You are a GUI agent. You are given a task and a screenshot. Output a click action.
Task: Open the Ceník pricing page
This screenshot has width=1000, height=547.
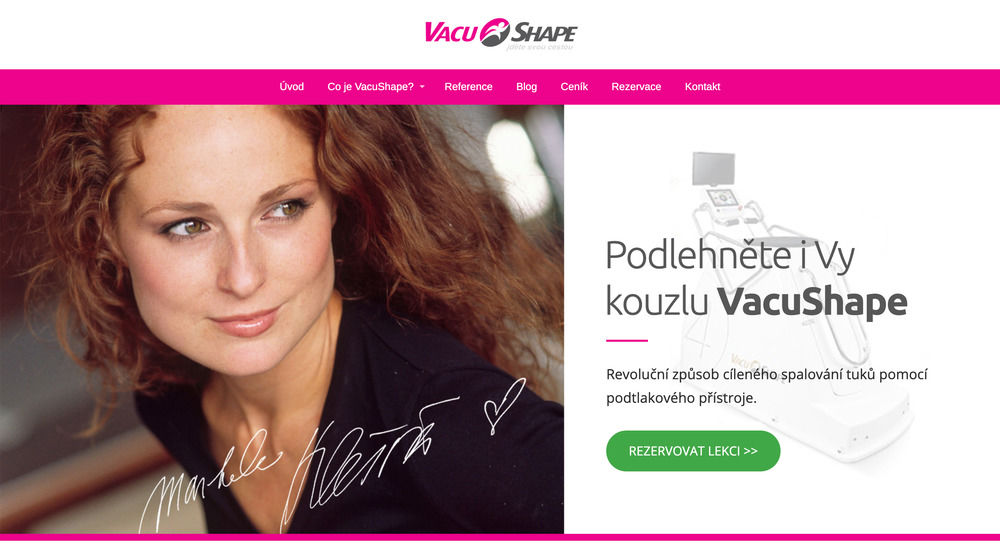point(574,87)
